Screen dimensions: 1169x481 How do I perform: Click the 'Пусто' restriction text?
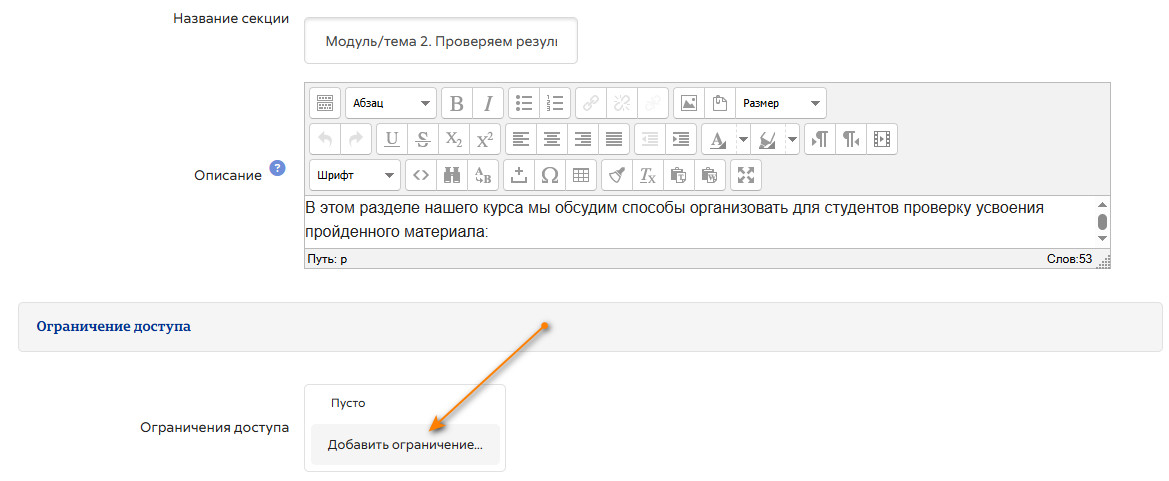(348, 403)
